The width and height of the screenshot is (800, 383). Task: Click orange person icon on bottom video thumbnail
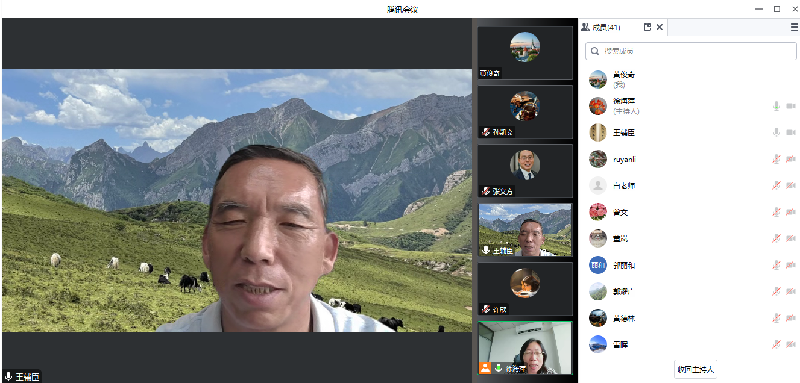tap(485, 368)
